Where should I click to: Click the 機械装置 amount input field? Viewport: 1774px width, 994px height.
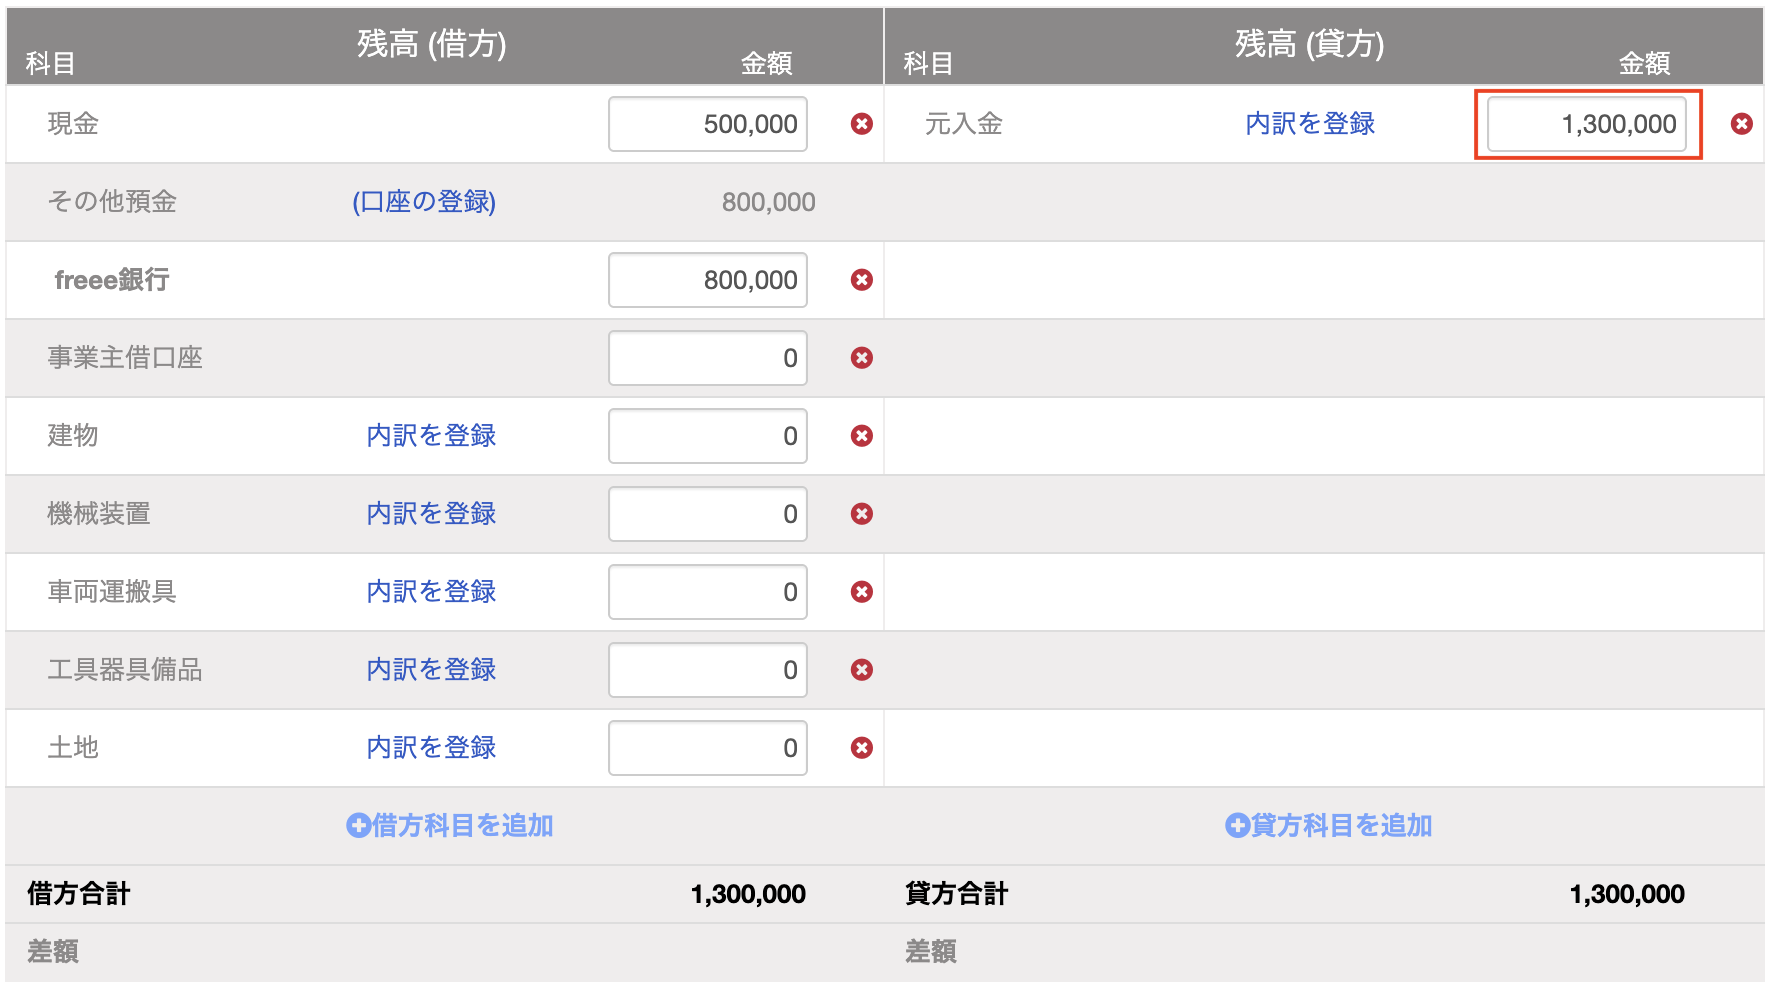tap(708, 514)
